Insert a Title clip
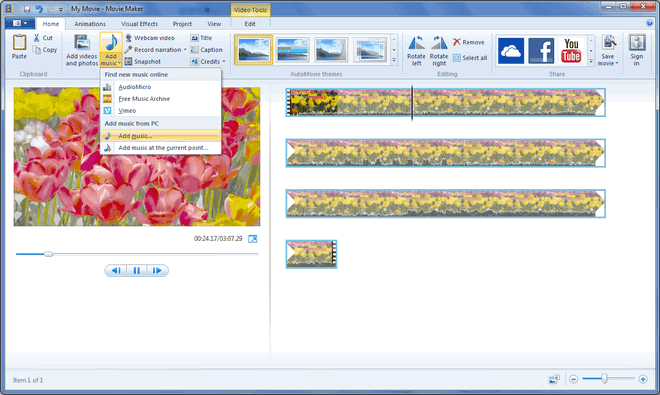660x395 pixels. click(x=201, y=38)
